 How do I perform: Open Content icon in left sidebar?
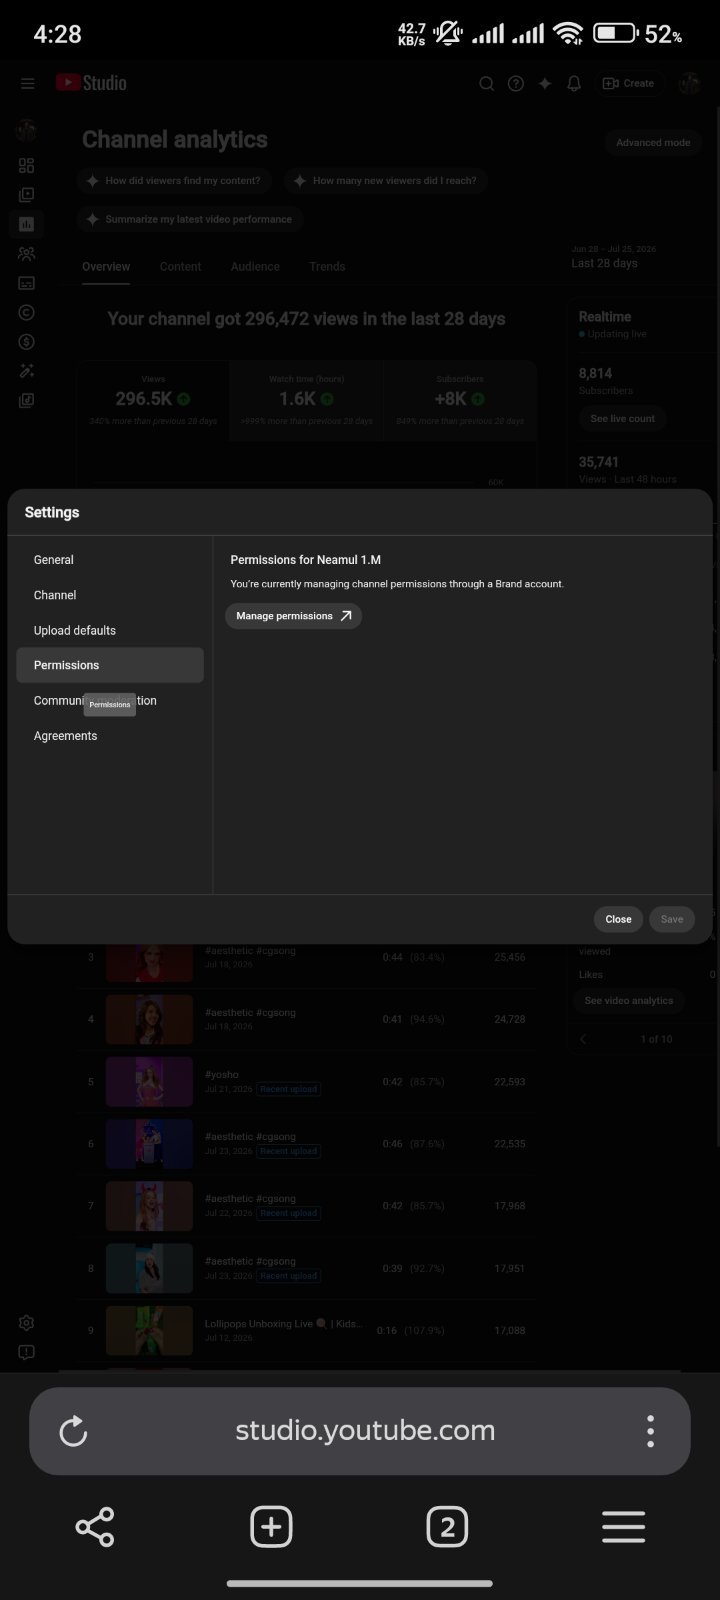coord(27,195)
